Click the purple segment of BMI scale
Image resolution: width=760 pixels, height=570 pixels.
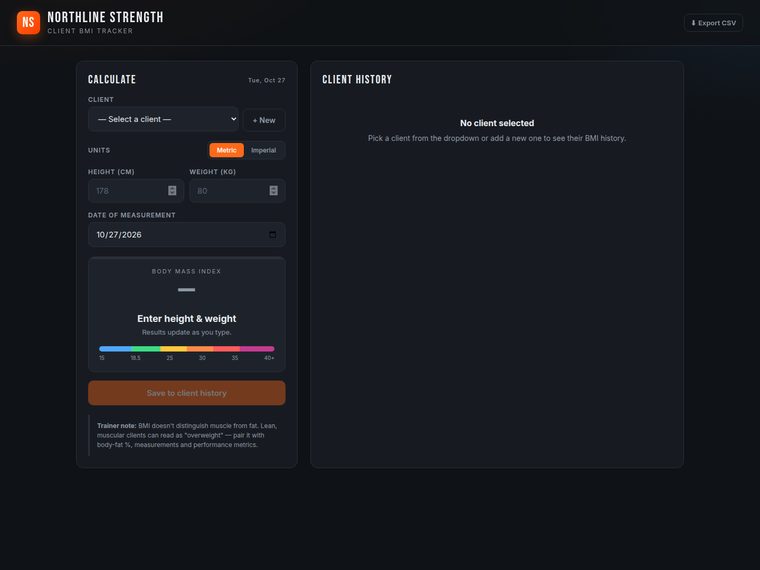coord(257,348)
